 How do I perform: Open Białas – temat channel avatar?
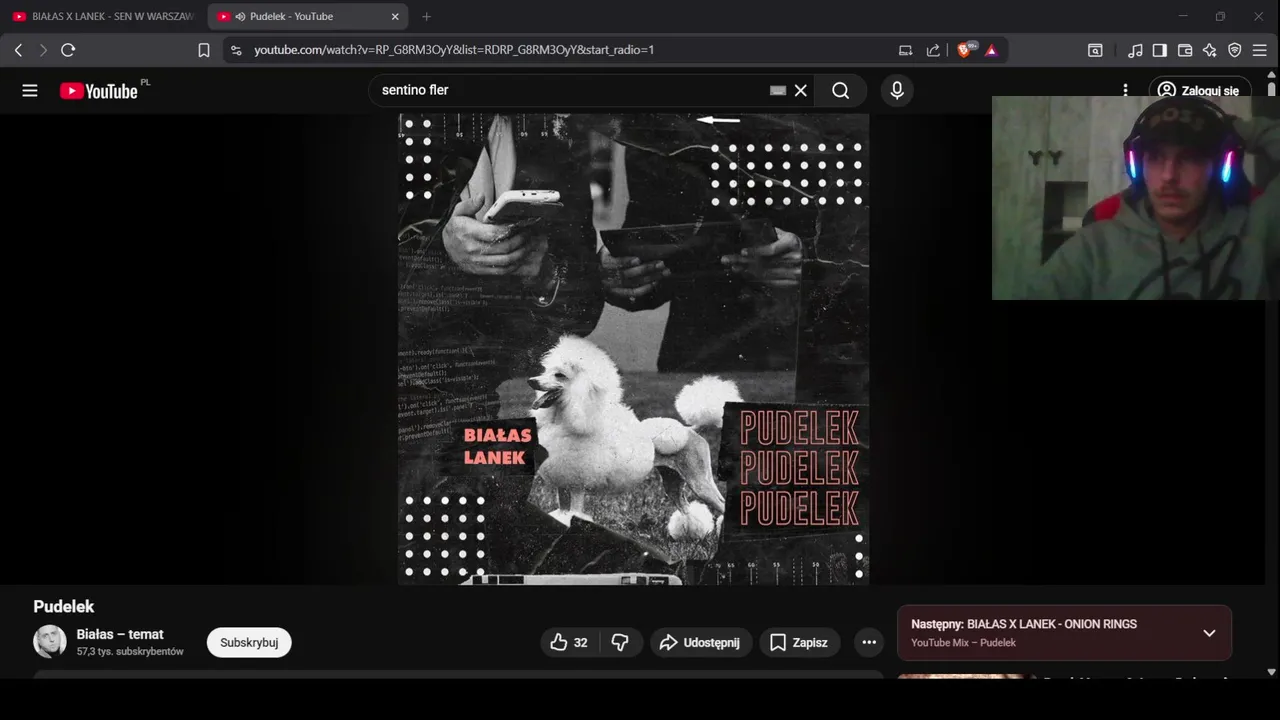point(50,642)
